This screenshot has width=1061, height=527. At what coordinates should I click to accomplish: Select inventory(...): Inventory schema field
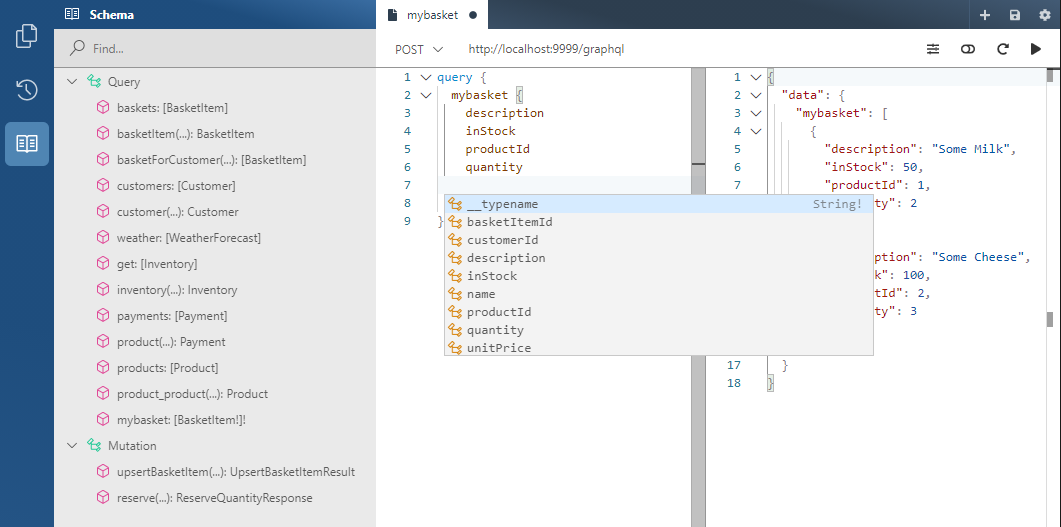pos(177,290)
